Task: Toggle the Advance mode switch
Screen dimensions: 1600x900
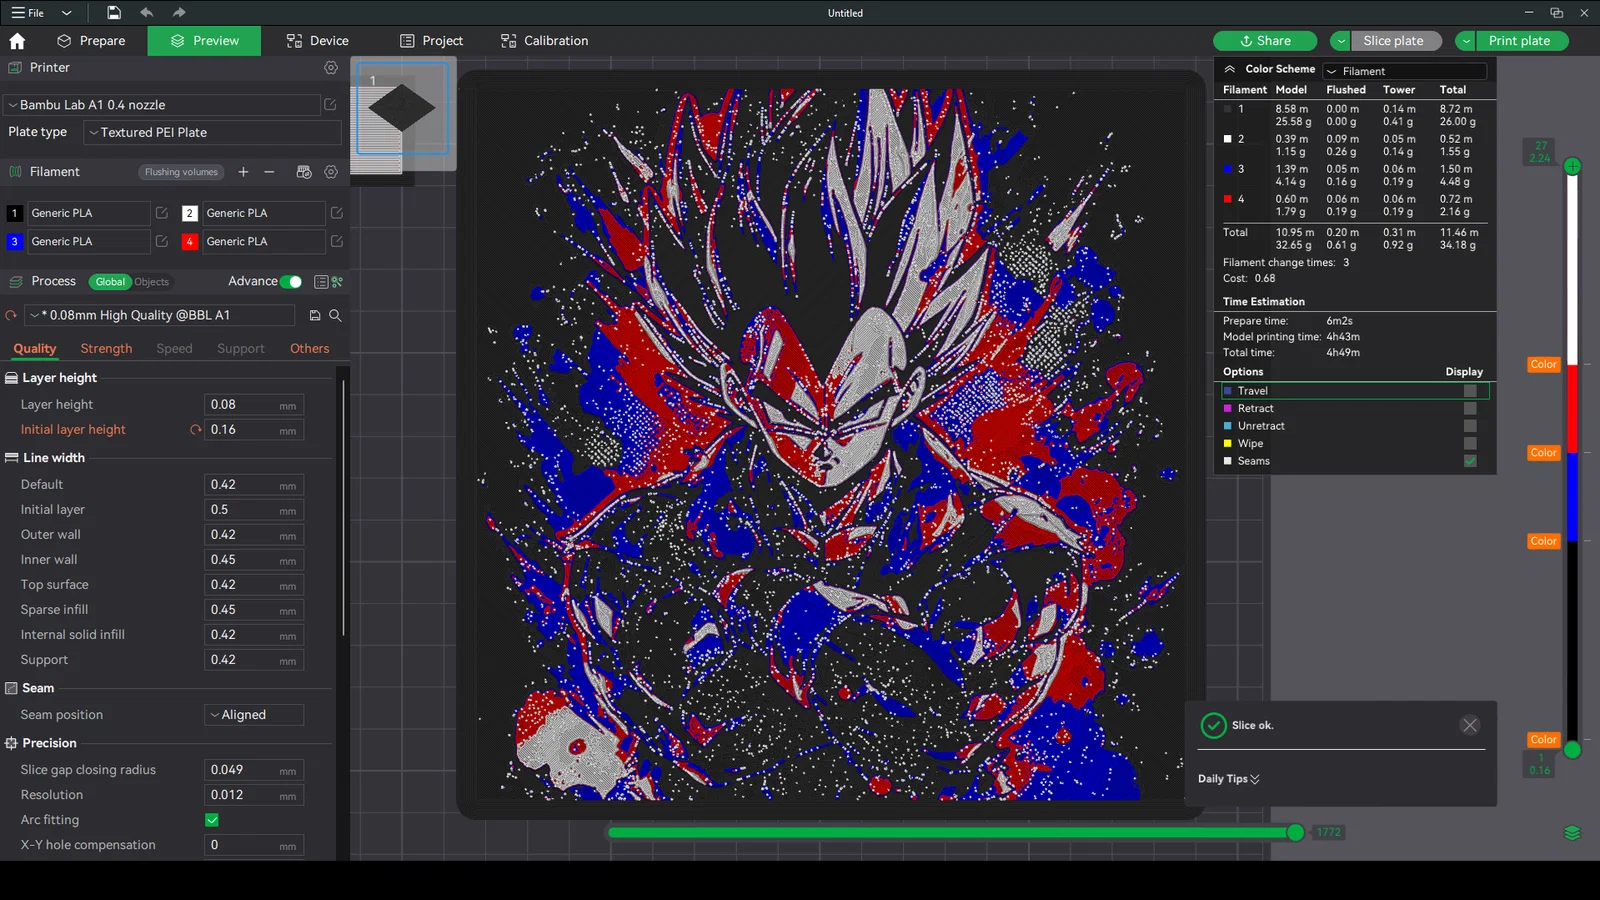Action: tap(291, 282)
